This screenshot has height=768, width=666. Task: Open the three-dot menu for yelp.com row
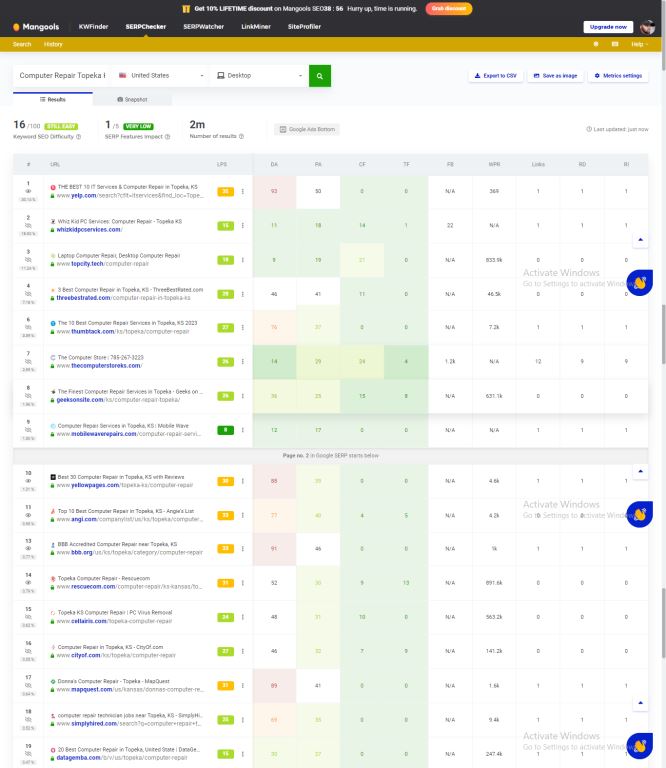click(x=242, y=192)
